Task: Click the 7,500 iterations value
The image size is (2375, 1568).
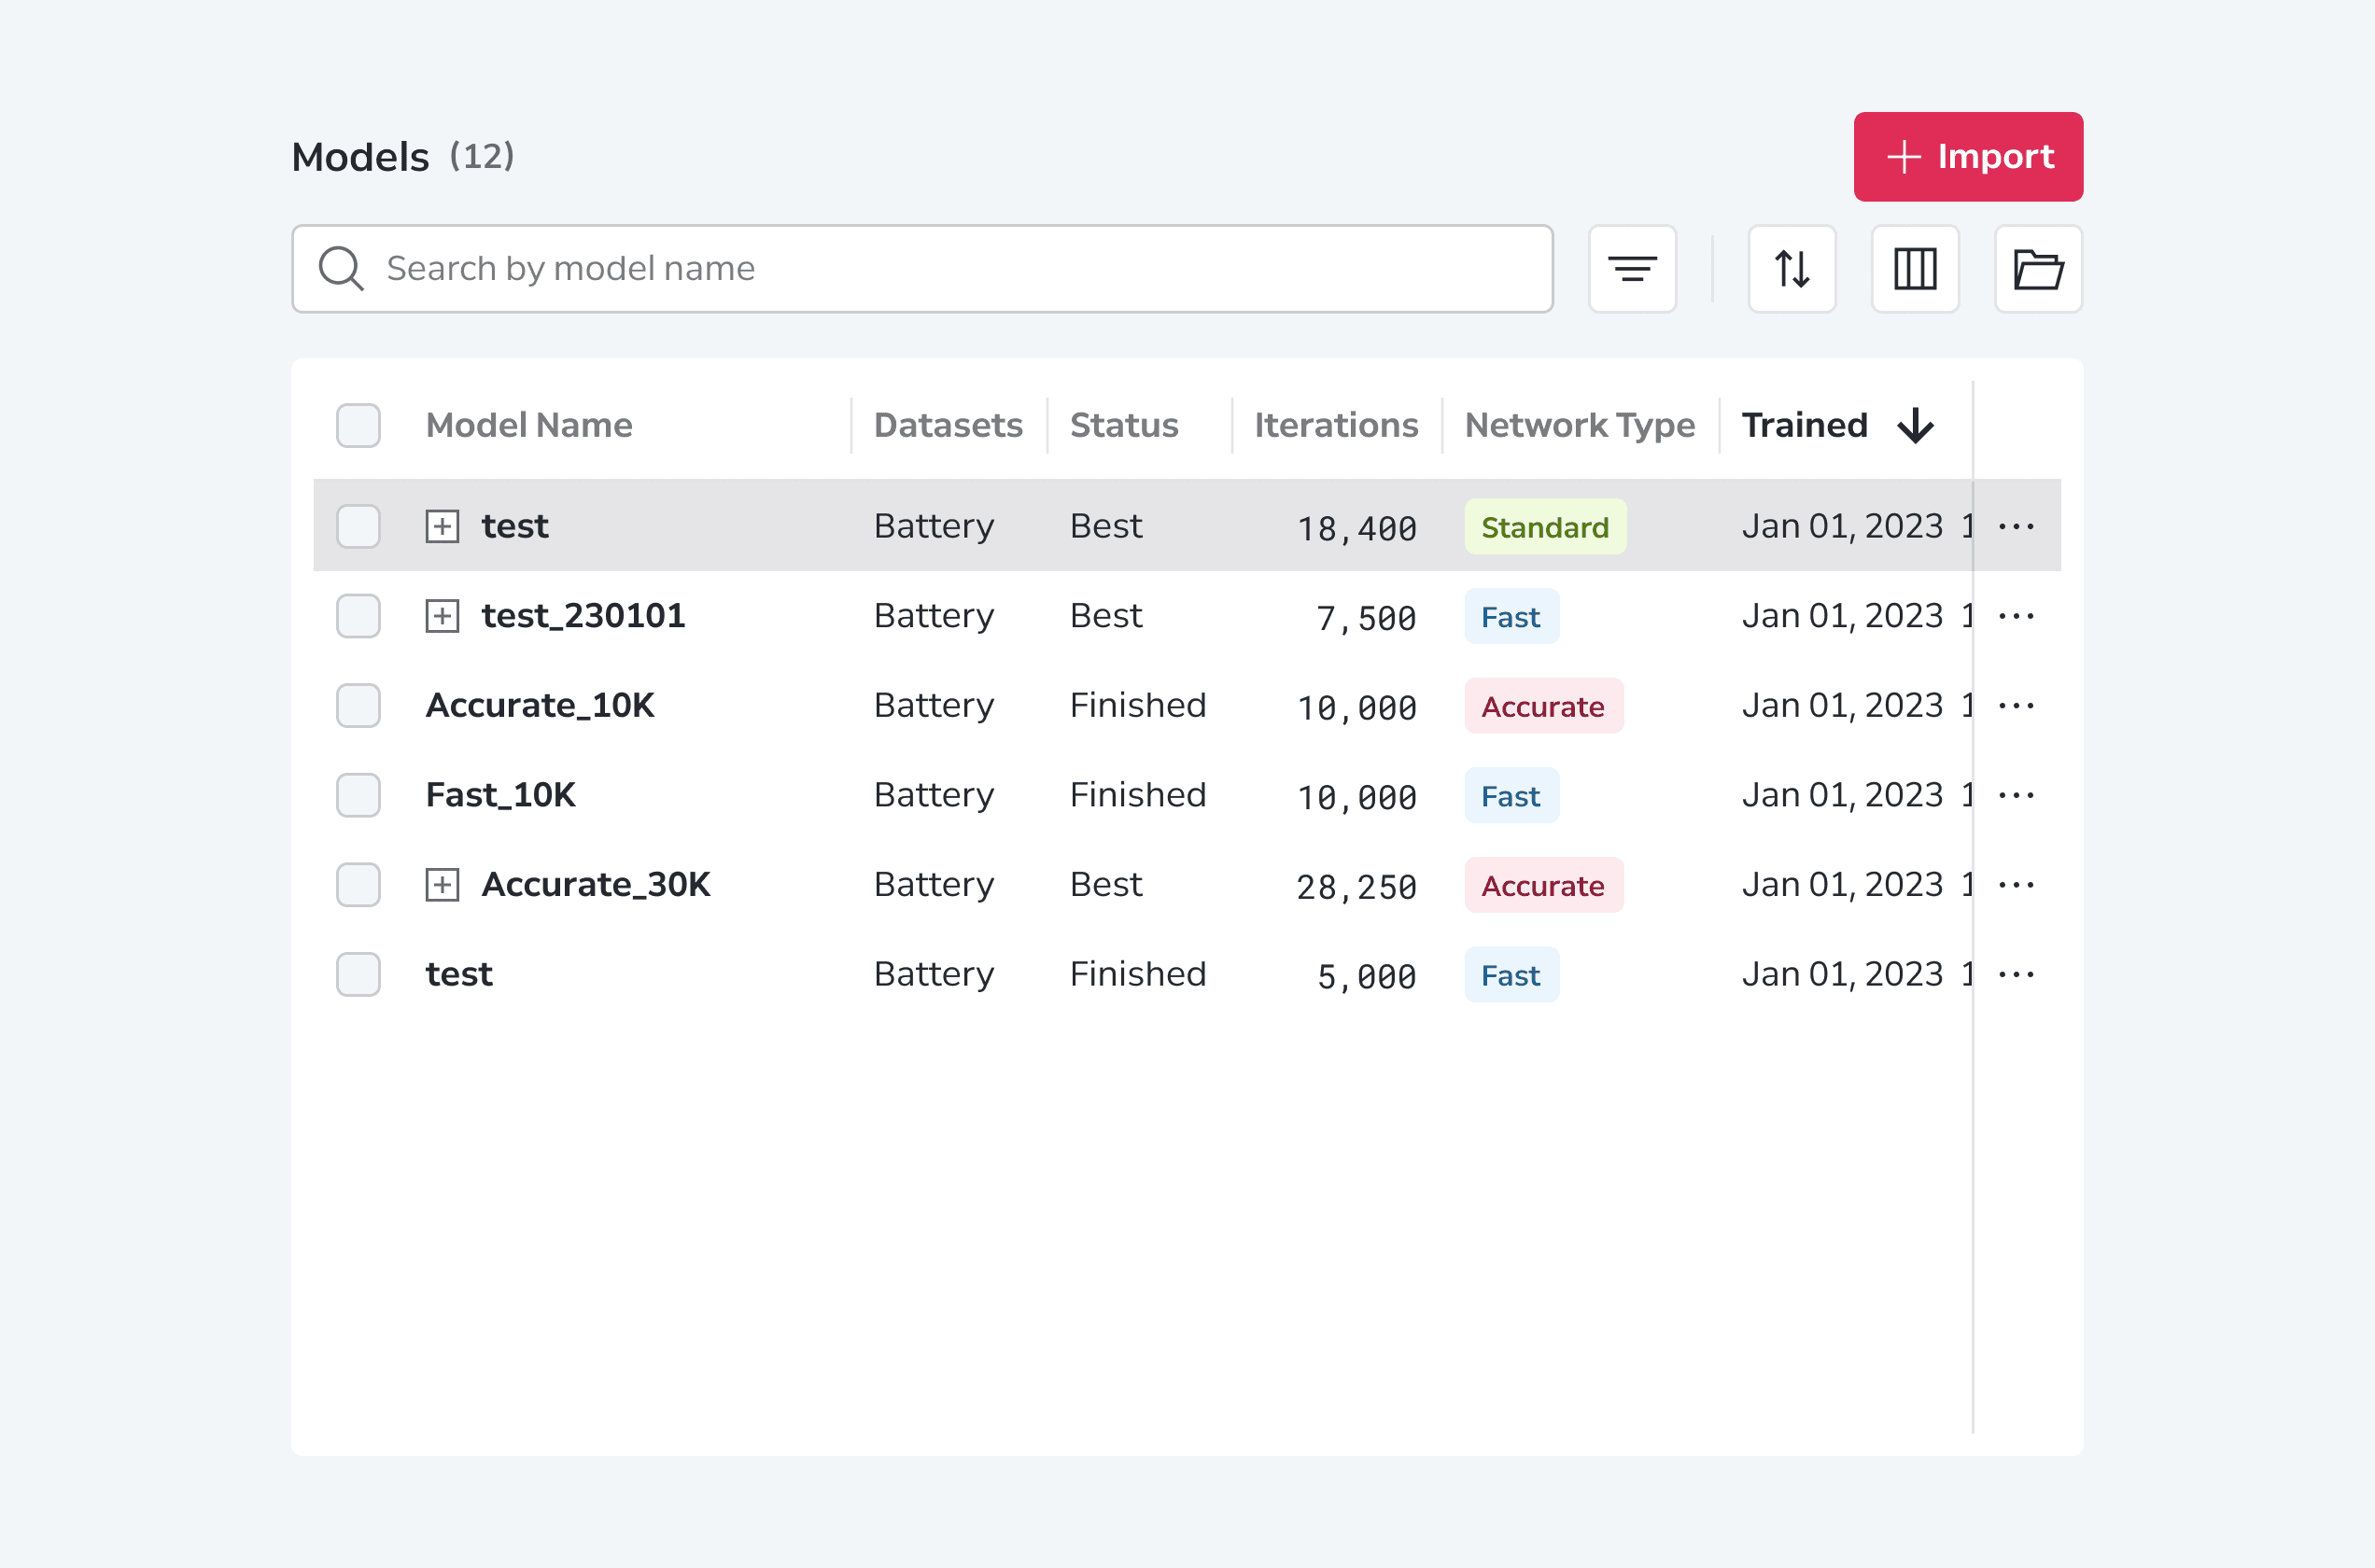Action: click(x=1366, y=619)
